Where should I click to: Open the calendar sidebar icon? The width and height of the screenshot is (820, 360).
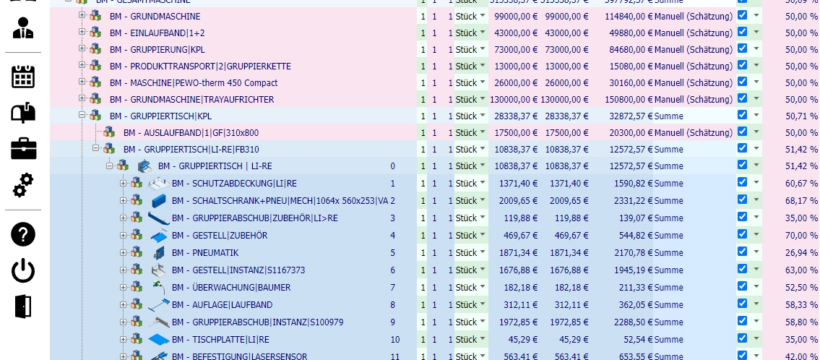[23, 76]
